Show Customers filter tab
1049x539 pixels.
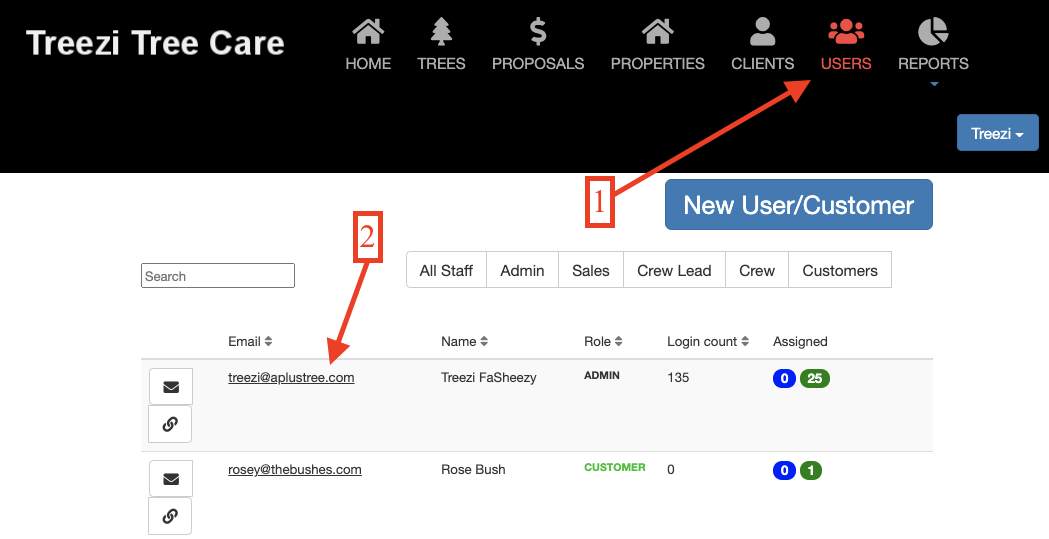pos(839,270)
